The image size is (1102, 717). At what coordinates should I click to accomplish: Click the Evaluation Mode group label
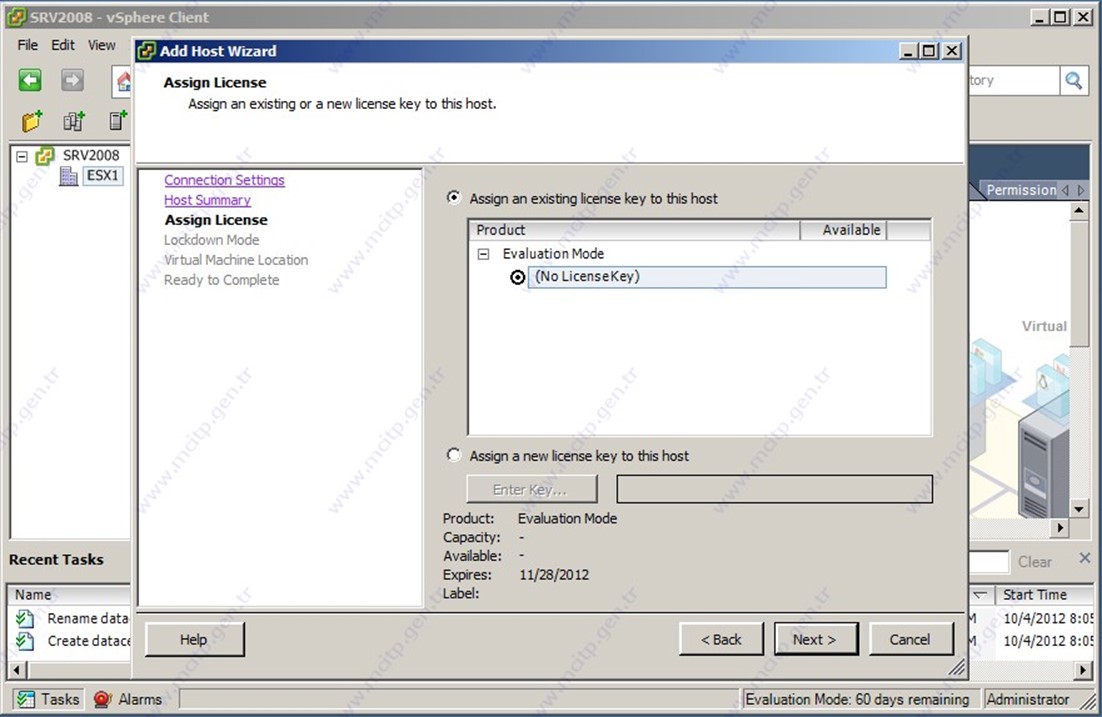click(x=553, y=254)
